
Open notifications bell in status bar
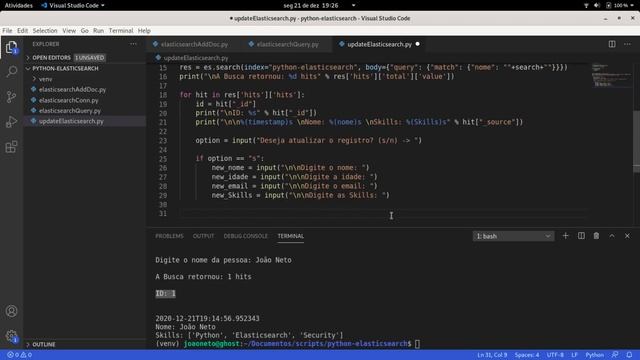(629, 355)
